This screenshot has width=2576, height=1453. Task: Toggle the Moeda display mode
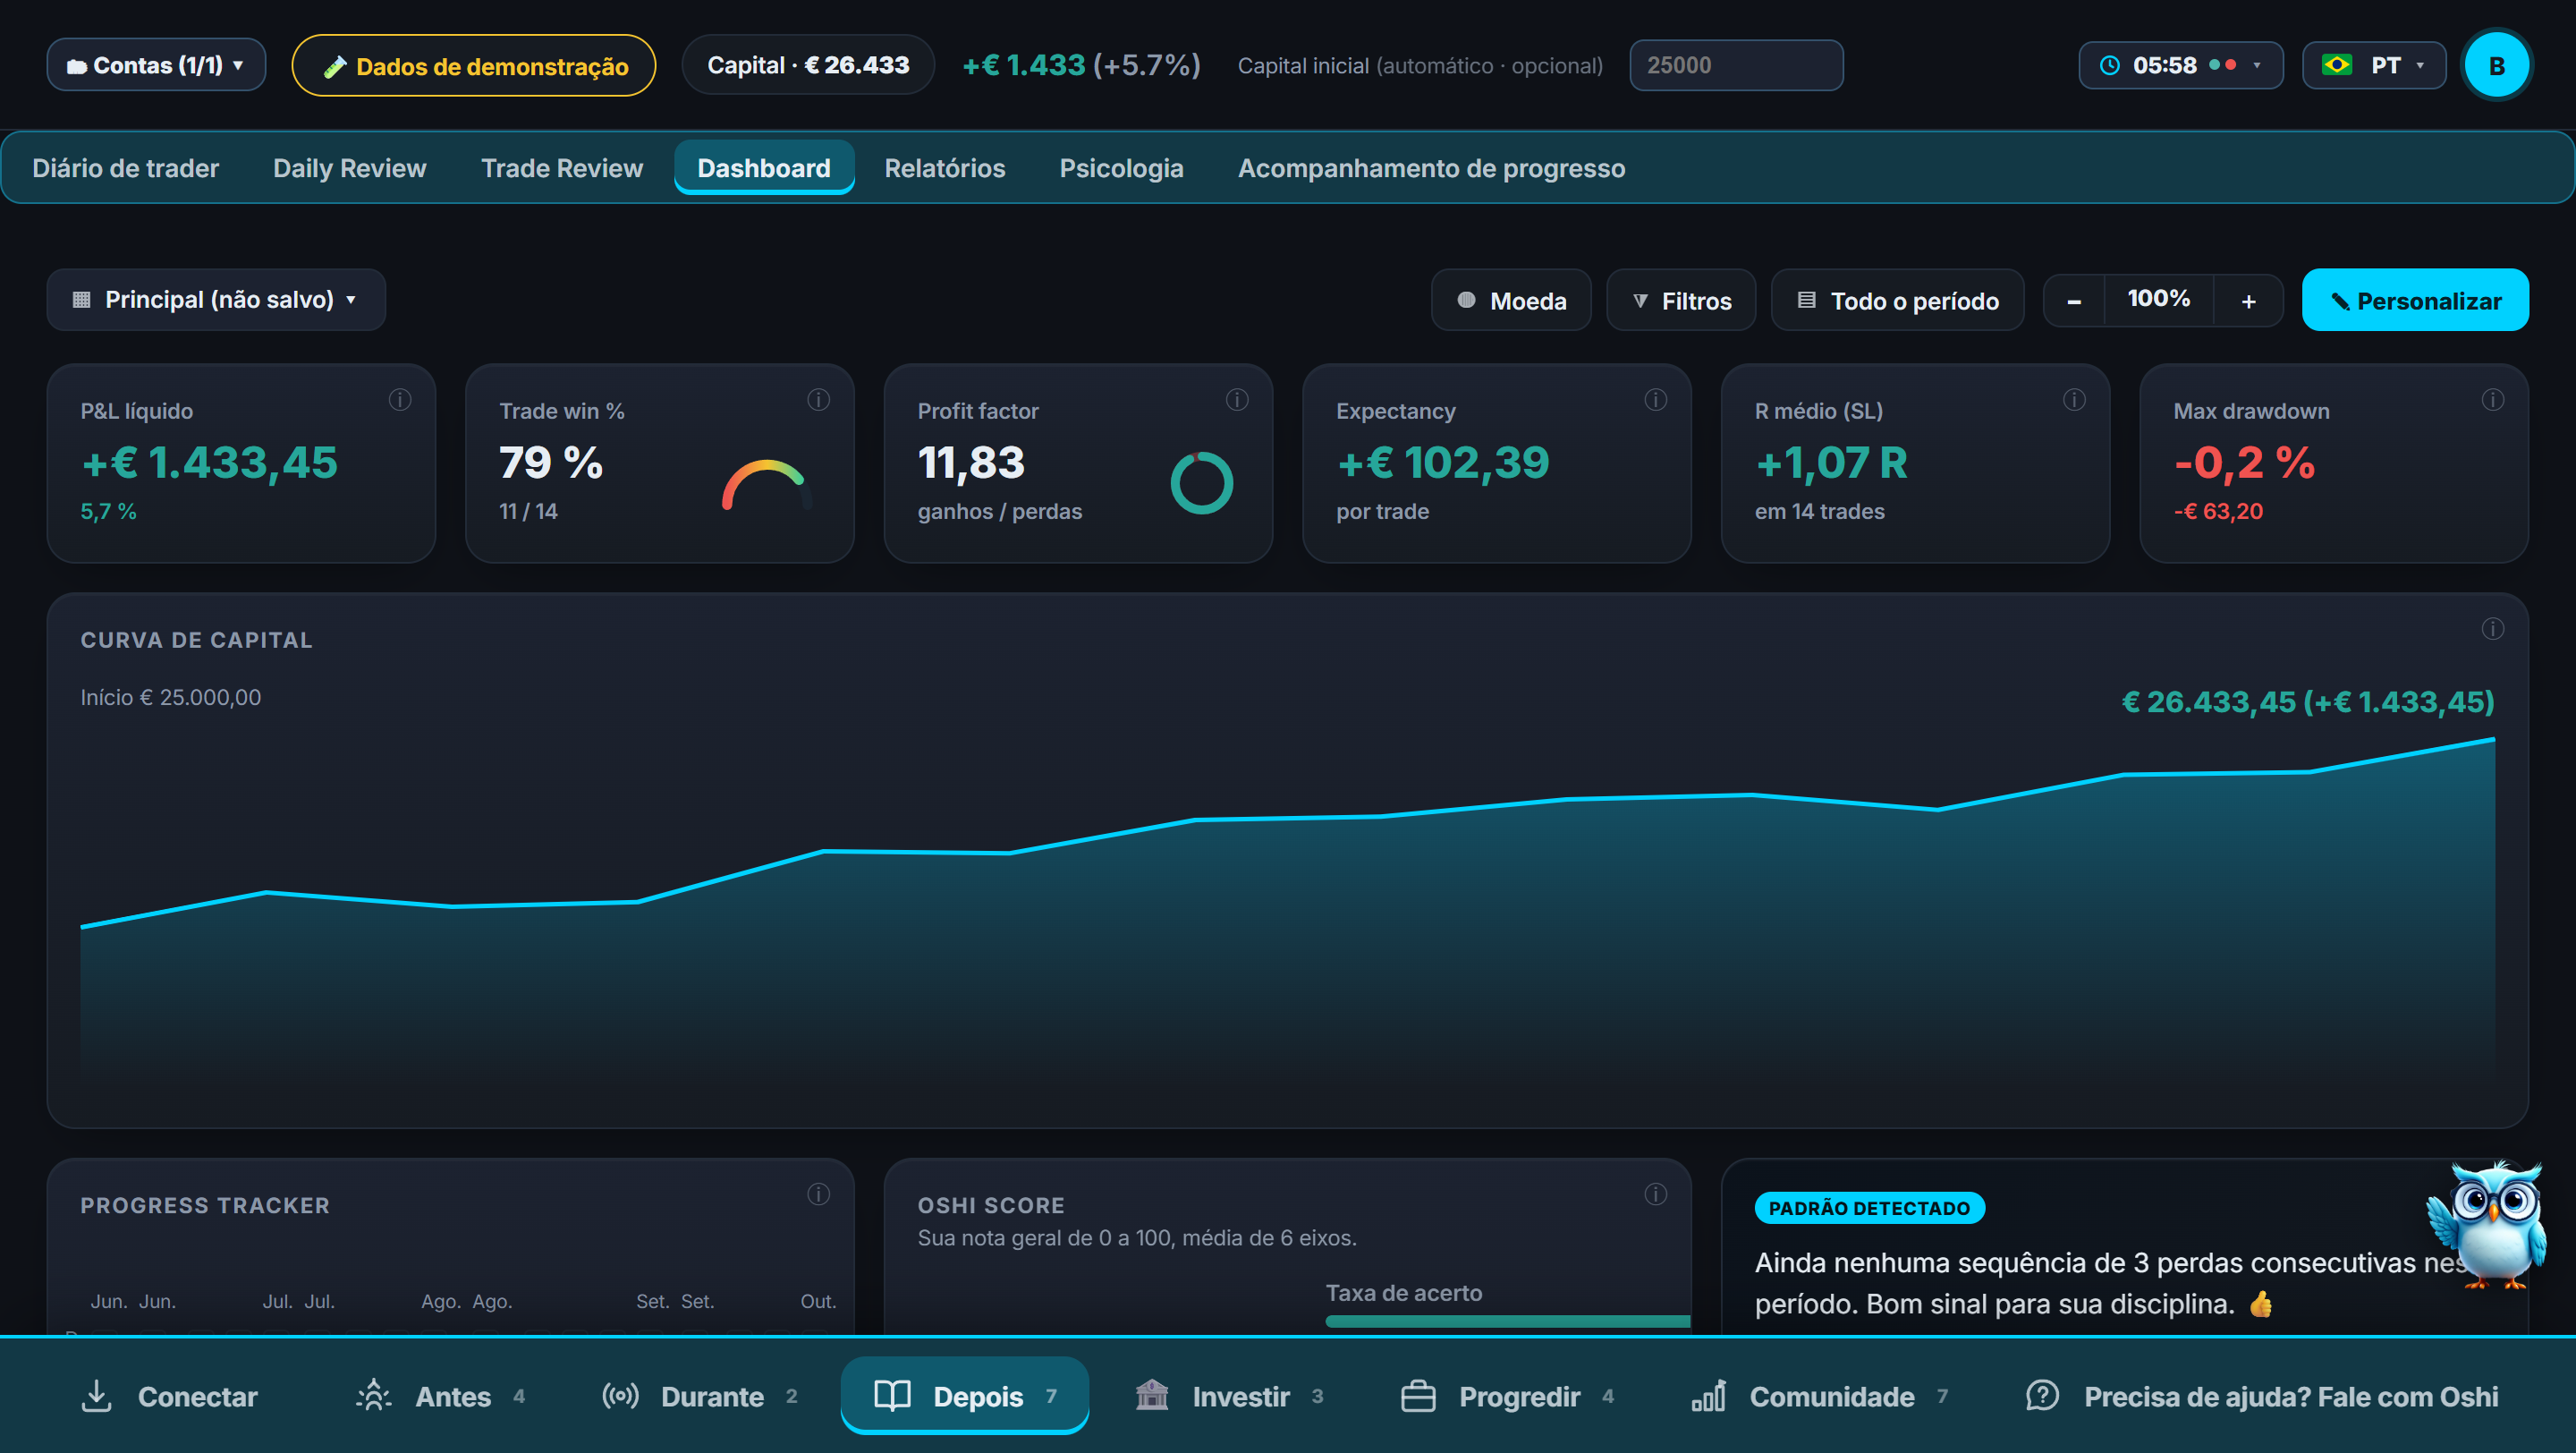[1511, 300]
